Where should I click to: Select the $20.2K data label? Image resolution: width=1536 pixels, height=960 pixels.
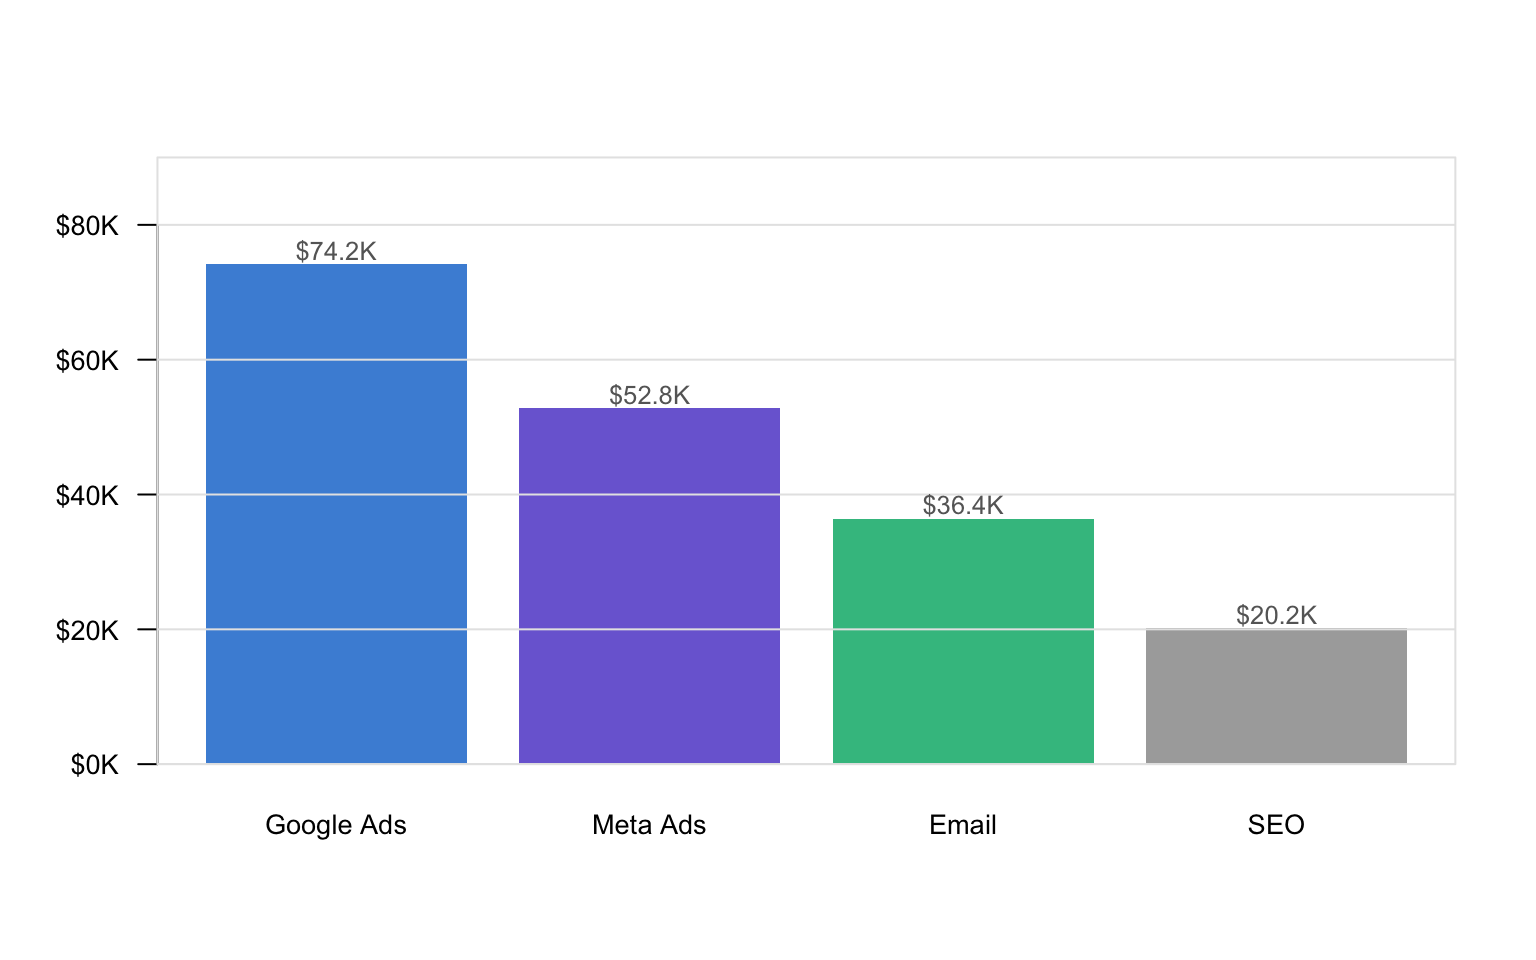1276,615
